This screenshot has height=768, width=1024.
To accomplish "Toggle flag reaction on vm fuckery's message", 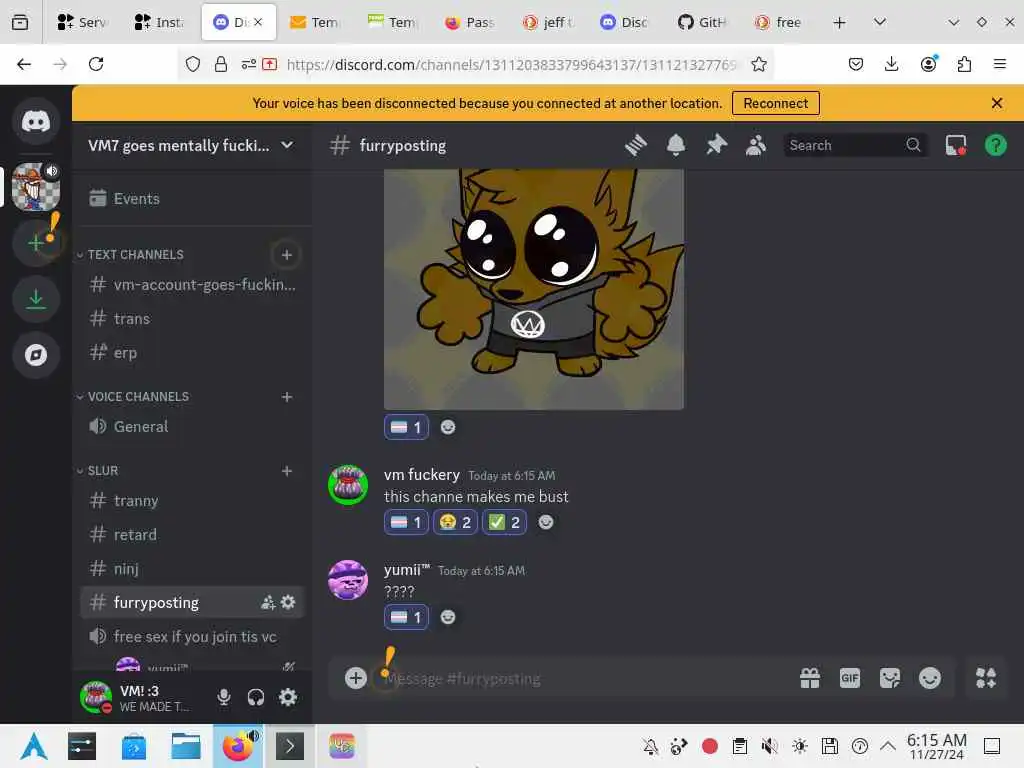I will point(406,522).
